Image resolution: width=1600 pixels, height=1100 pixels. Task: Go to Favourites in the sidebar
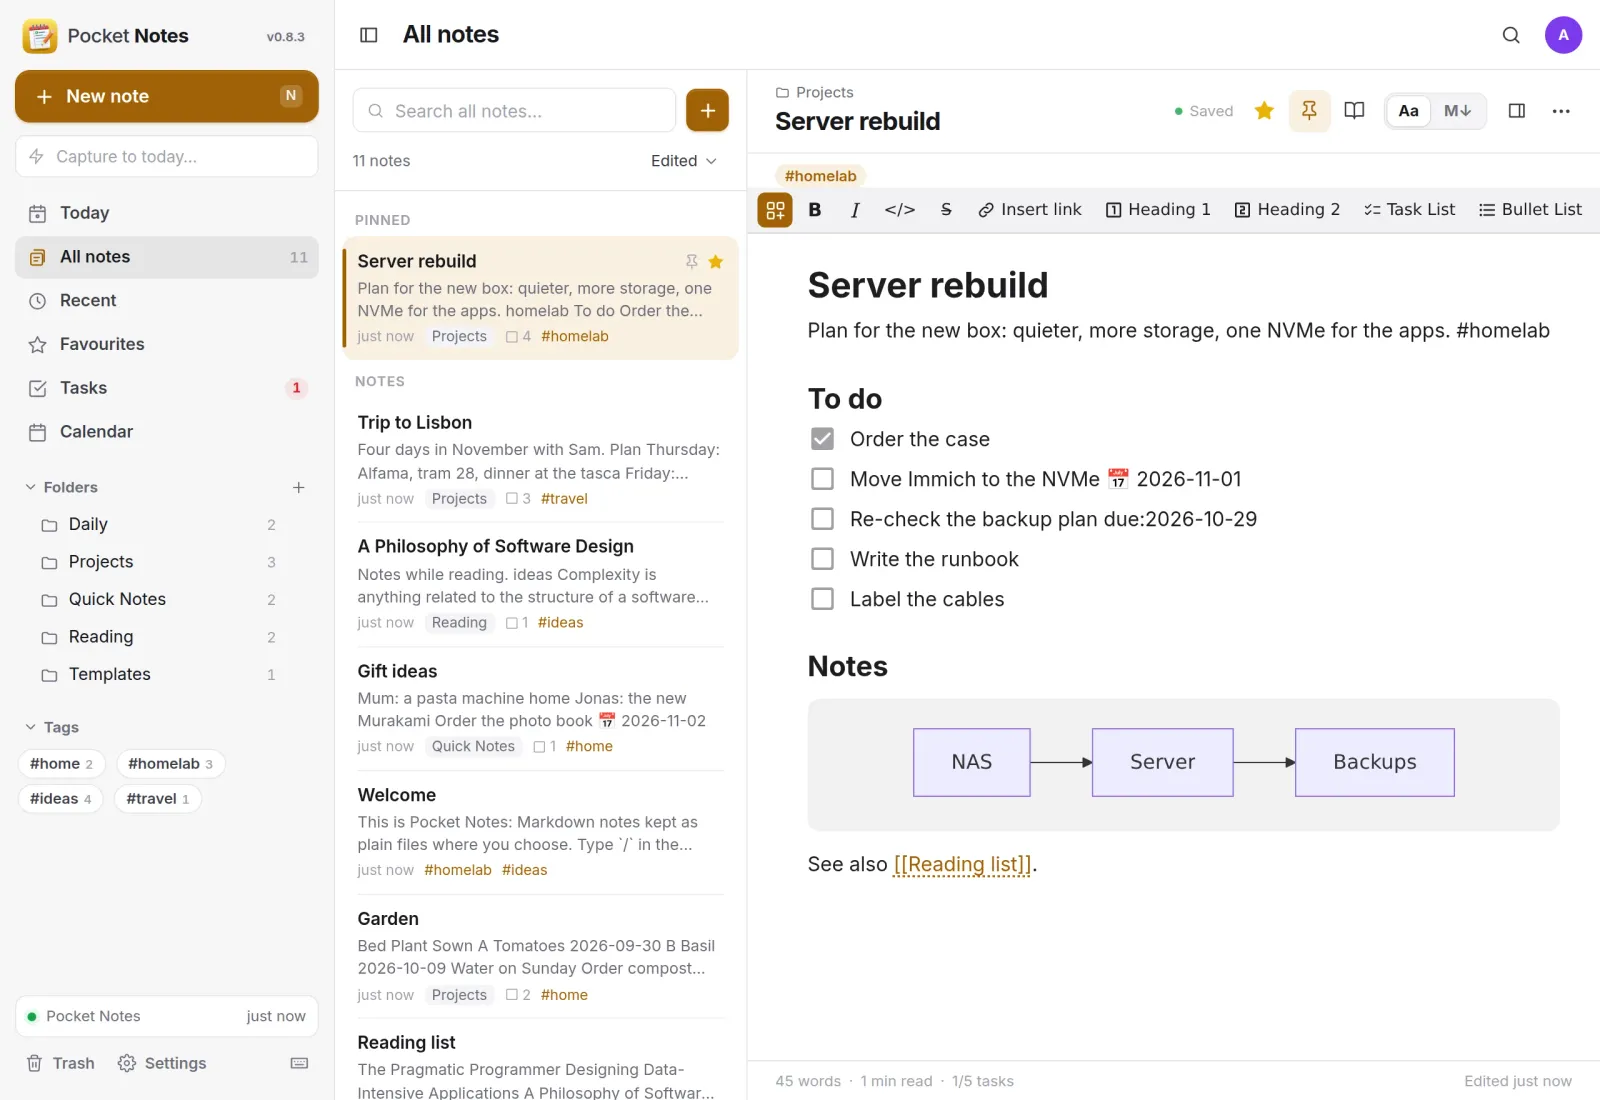click(x=167, y=344)
